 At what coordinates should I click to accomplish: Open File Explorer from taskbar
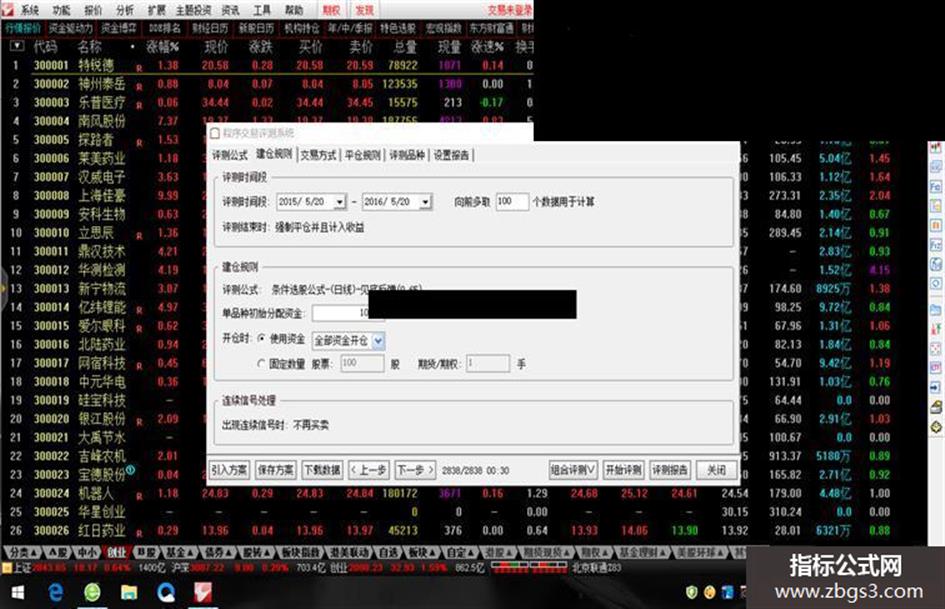129,593
